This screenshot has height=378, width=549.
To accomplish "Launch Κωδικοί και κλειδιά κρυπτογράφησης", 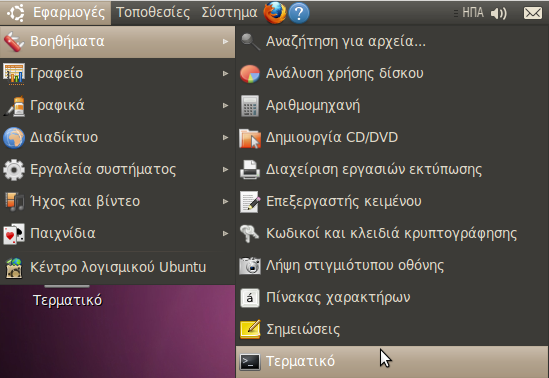I will (392, 234).
